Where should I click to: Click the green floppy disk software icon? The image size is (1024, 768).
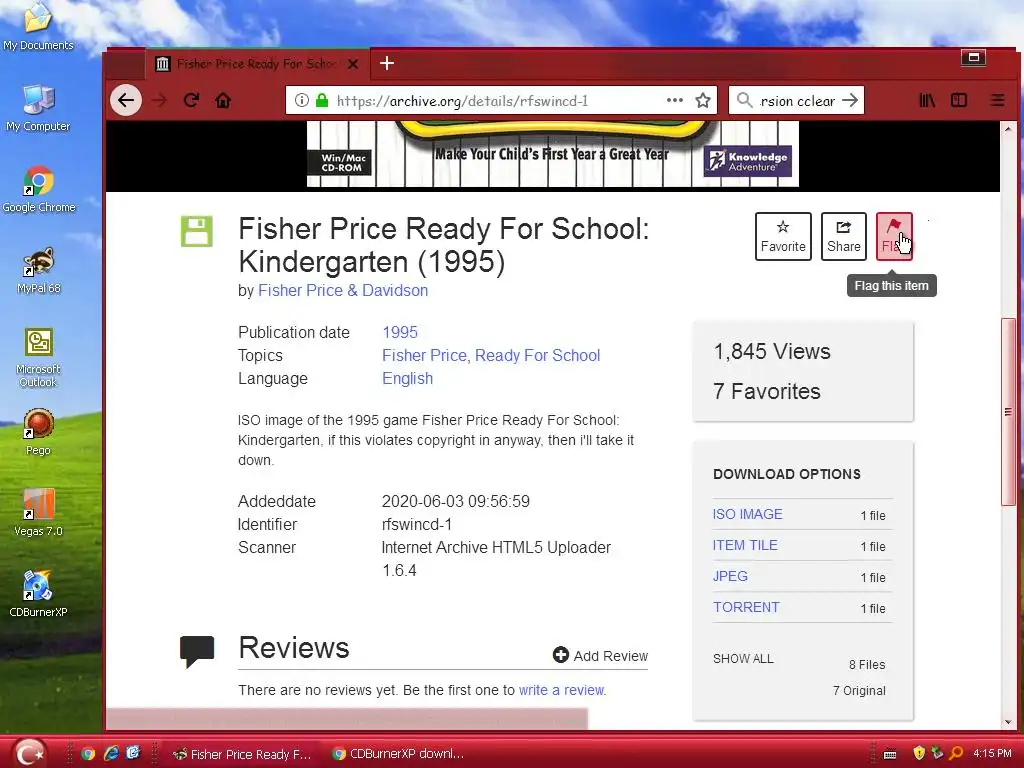coord(197,231)
